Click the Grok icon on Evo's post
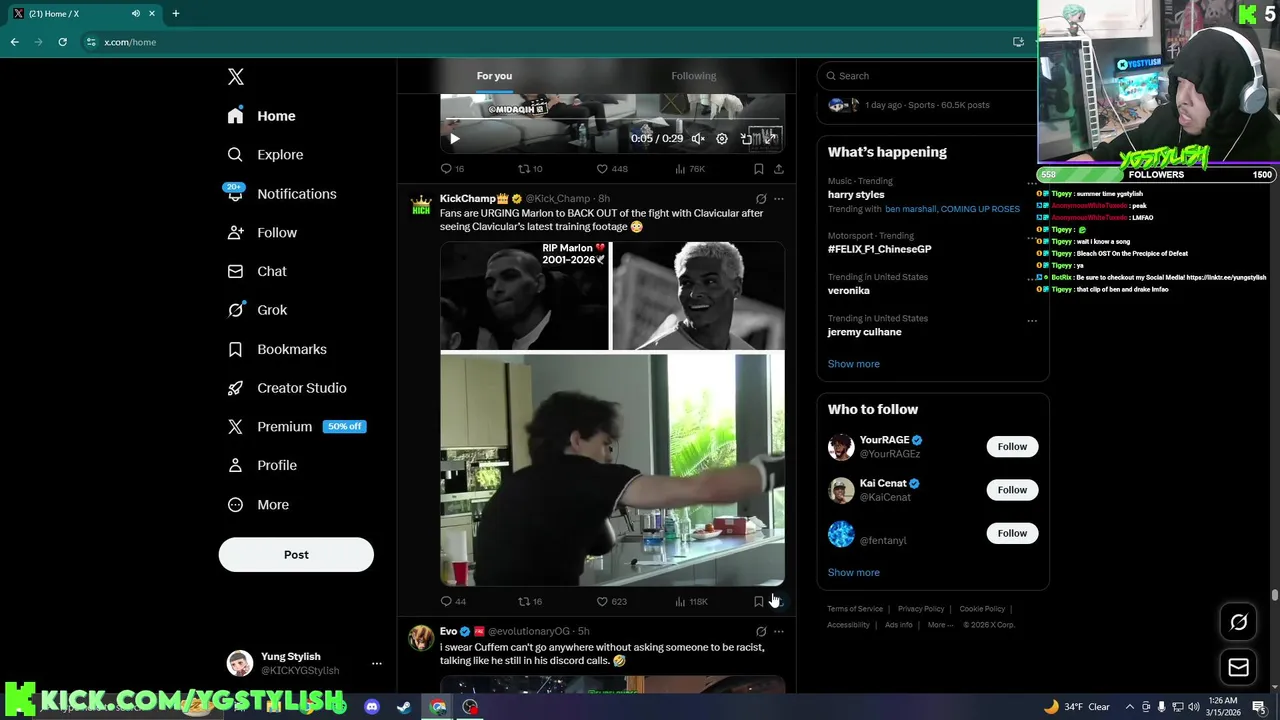Screen dimensions: 1280x720 [761, 632]
